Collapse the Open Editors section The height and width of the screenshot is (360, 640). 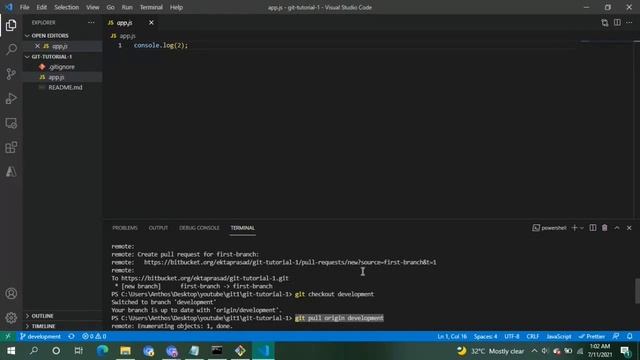[x=62, y=36]
